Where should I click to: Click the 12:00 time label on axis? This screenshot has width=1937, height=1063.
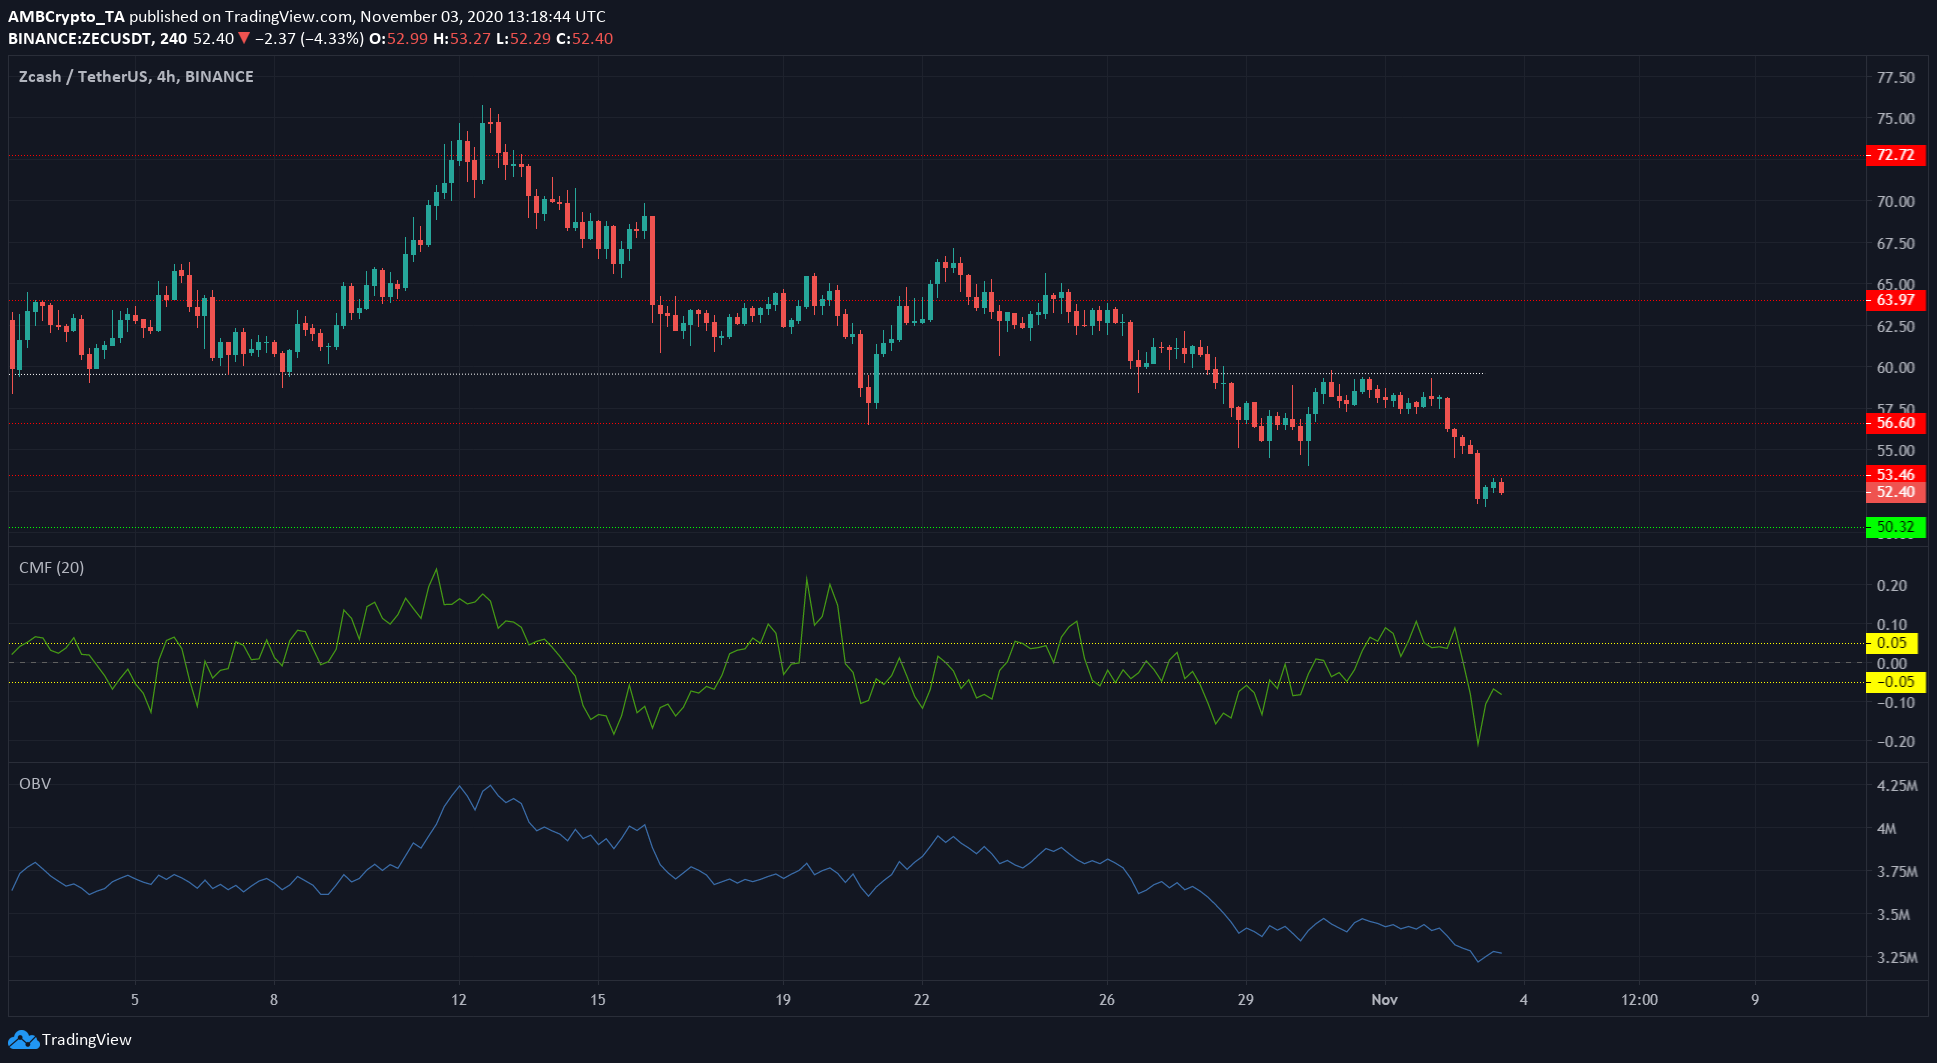click(1640, 999)
